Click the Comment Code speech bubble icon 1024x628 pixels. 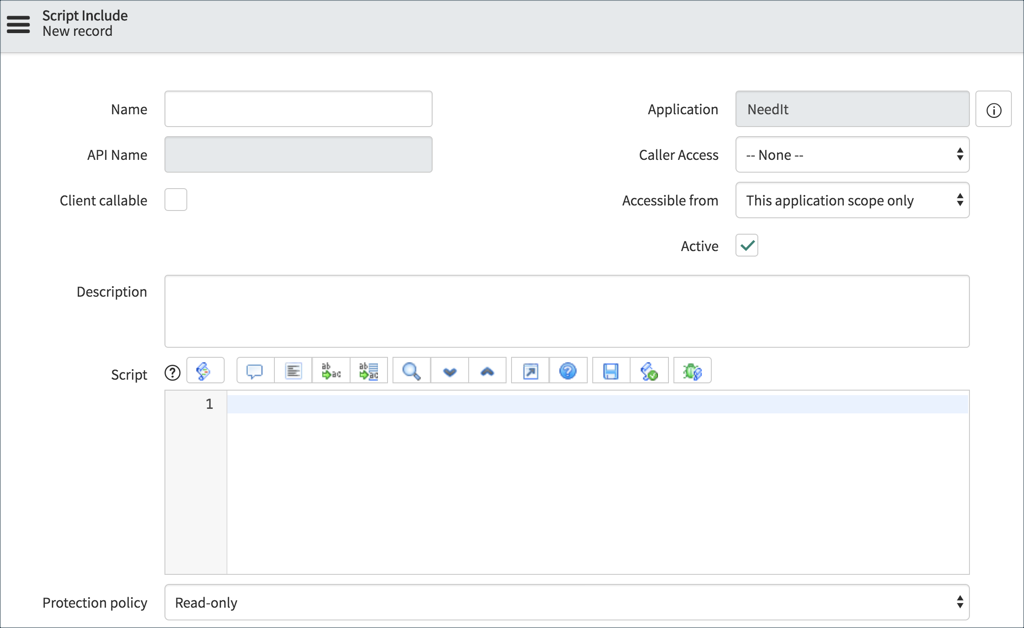click(254, 370)
